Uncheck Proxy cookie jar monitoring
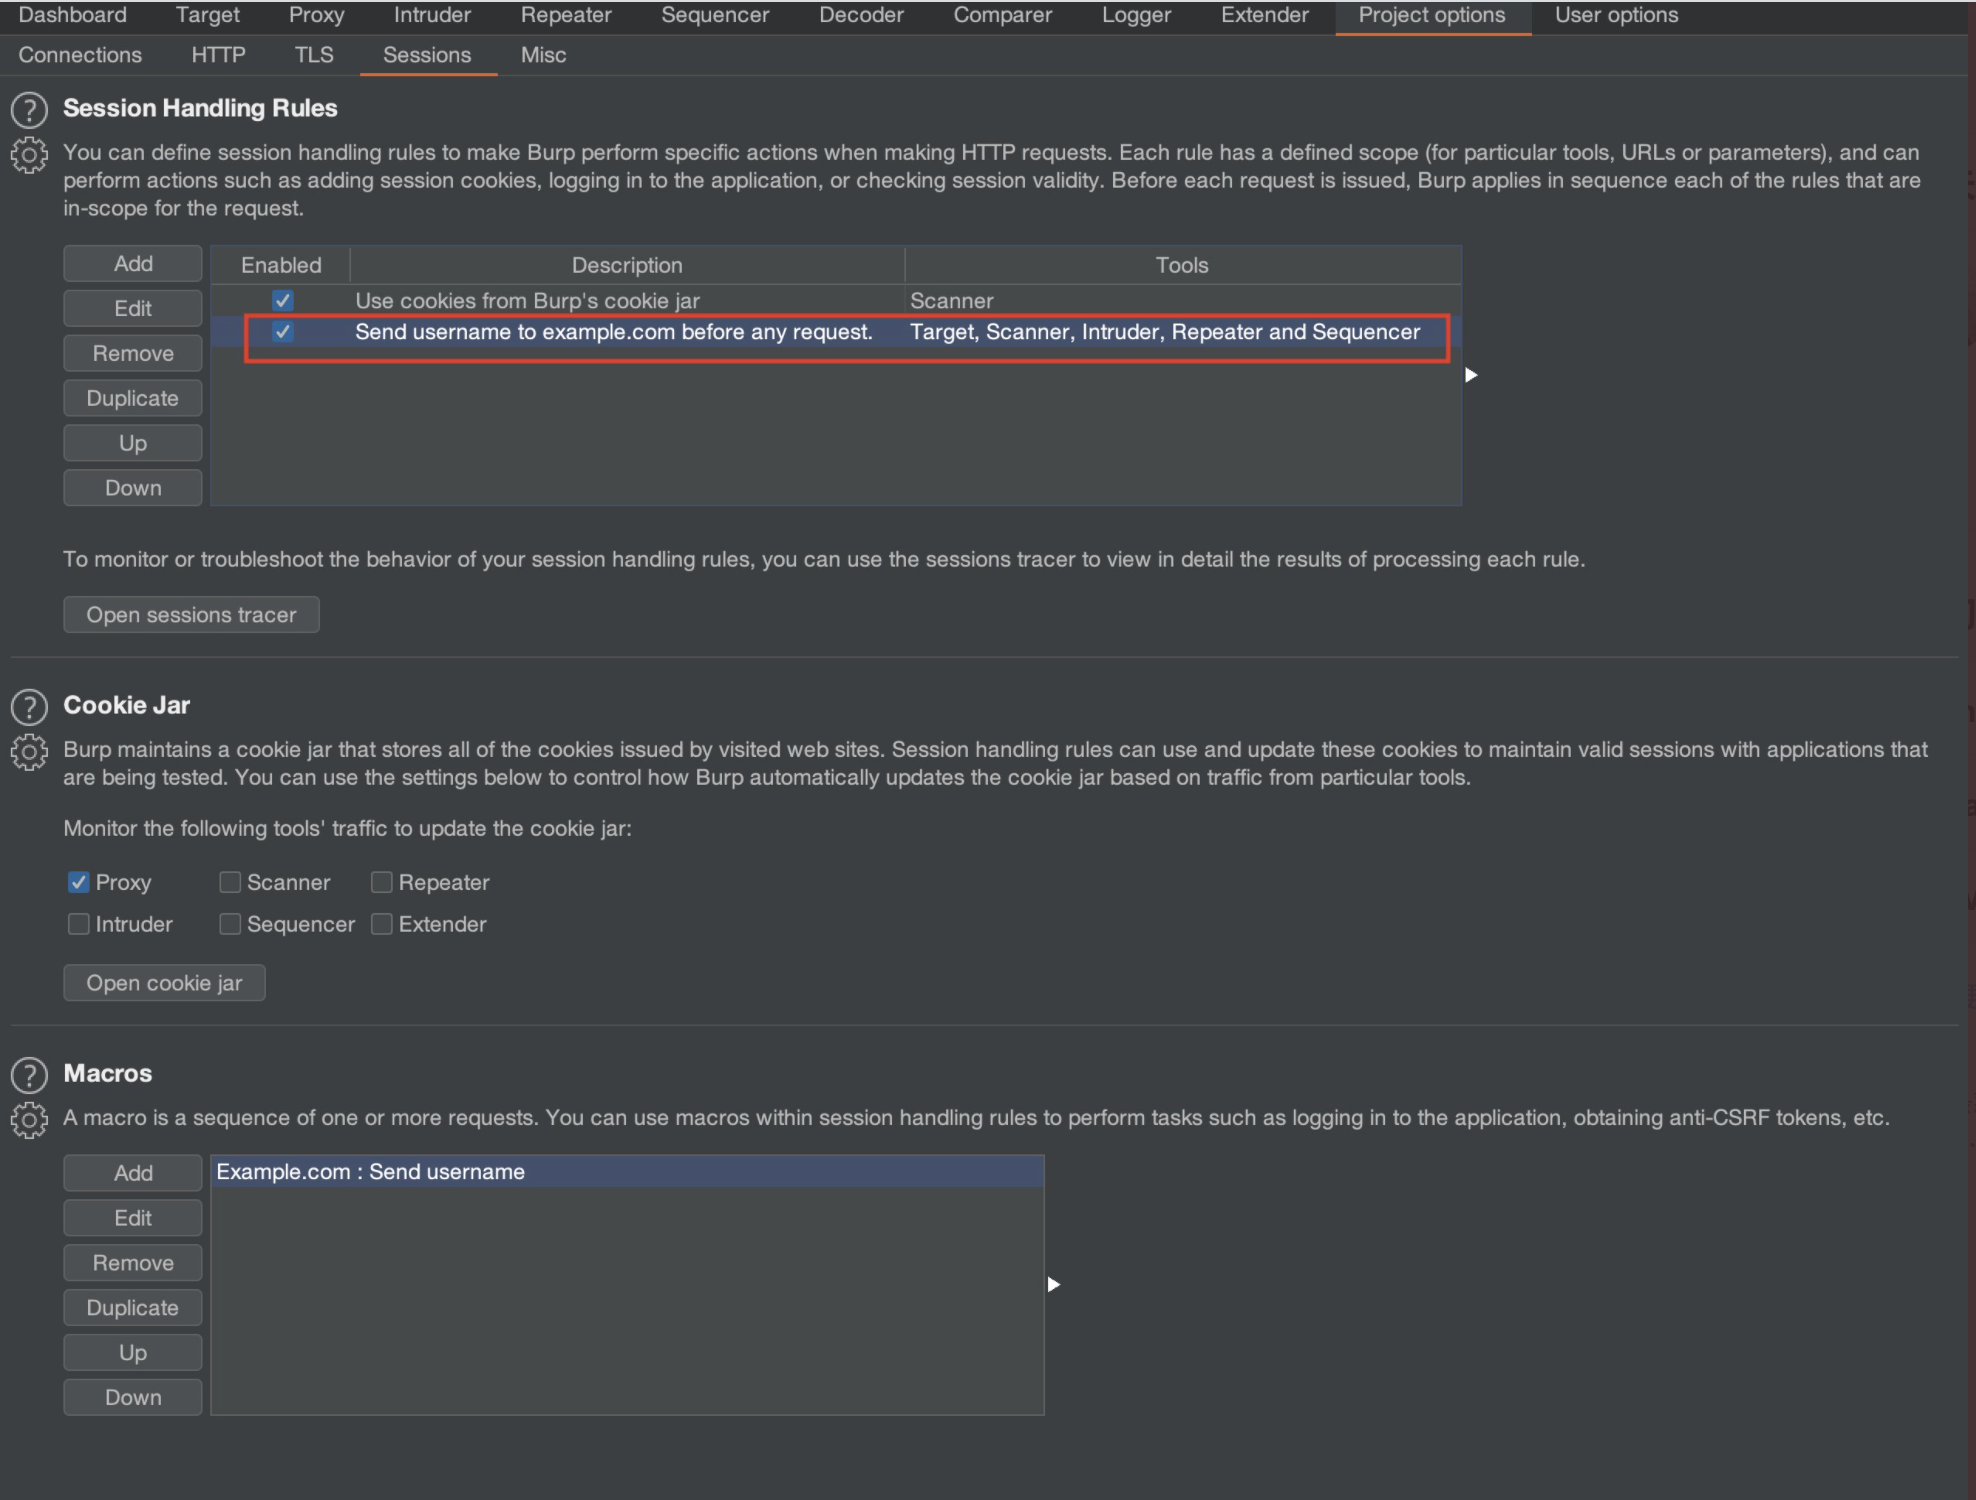 79,882
